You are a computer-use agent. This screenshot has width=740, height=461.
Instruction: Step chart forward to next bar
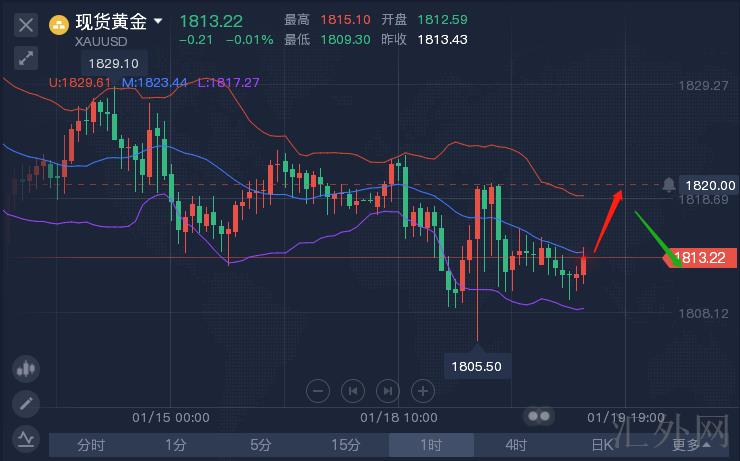pyautogui.click(x=388, y=390)
